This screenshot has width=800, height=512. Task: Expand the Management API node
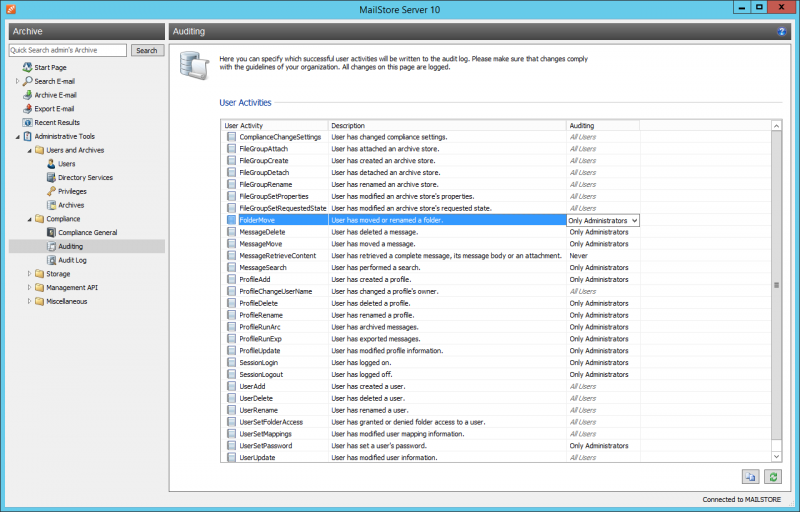[29, 288]
